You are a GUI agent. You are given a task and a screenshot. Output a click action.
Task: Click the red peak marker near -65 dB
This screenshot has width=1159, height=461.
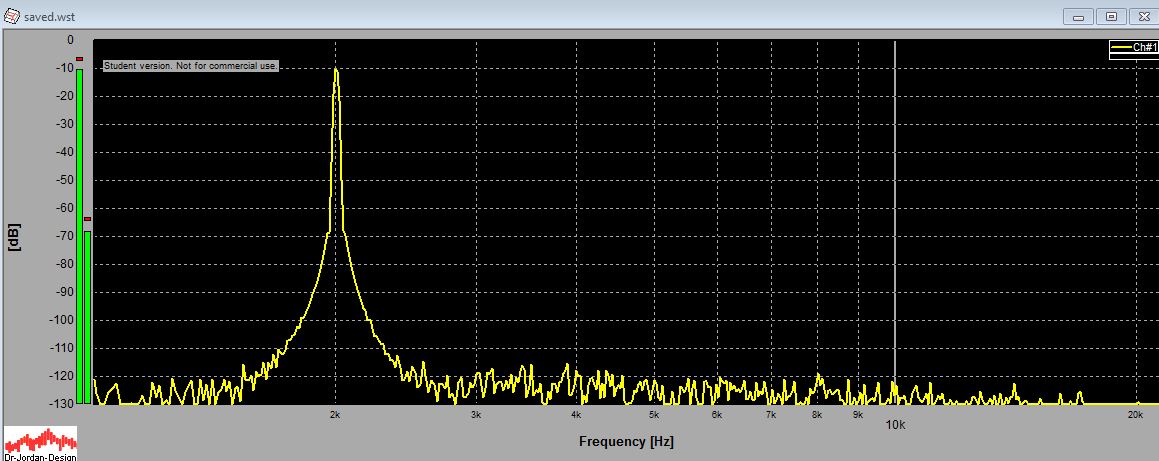pyautogui.click(x=88, y=219)
